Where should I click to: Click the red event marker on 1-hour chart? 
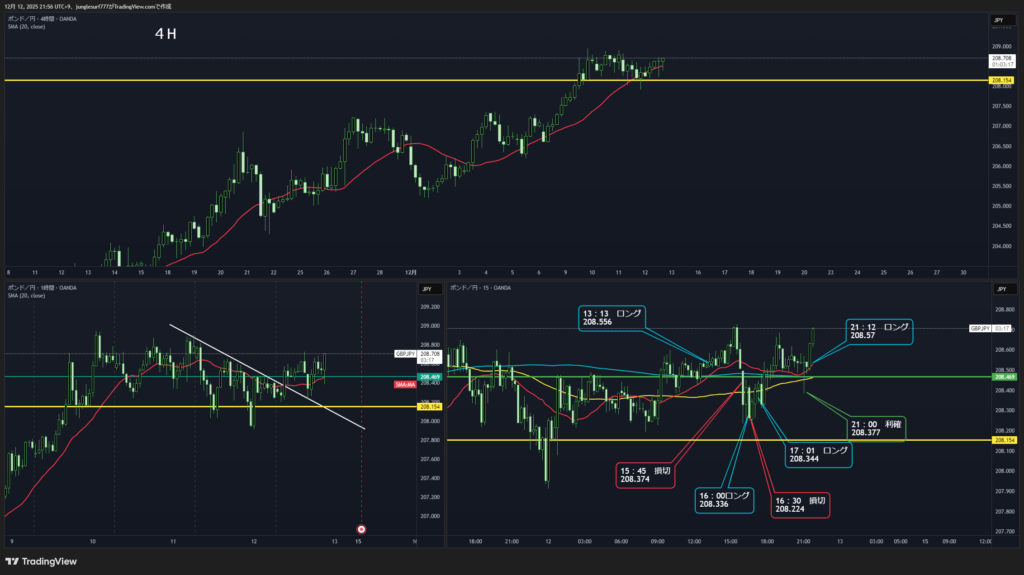click(362, 528)
